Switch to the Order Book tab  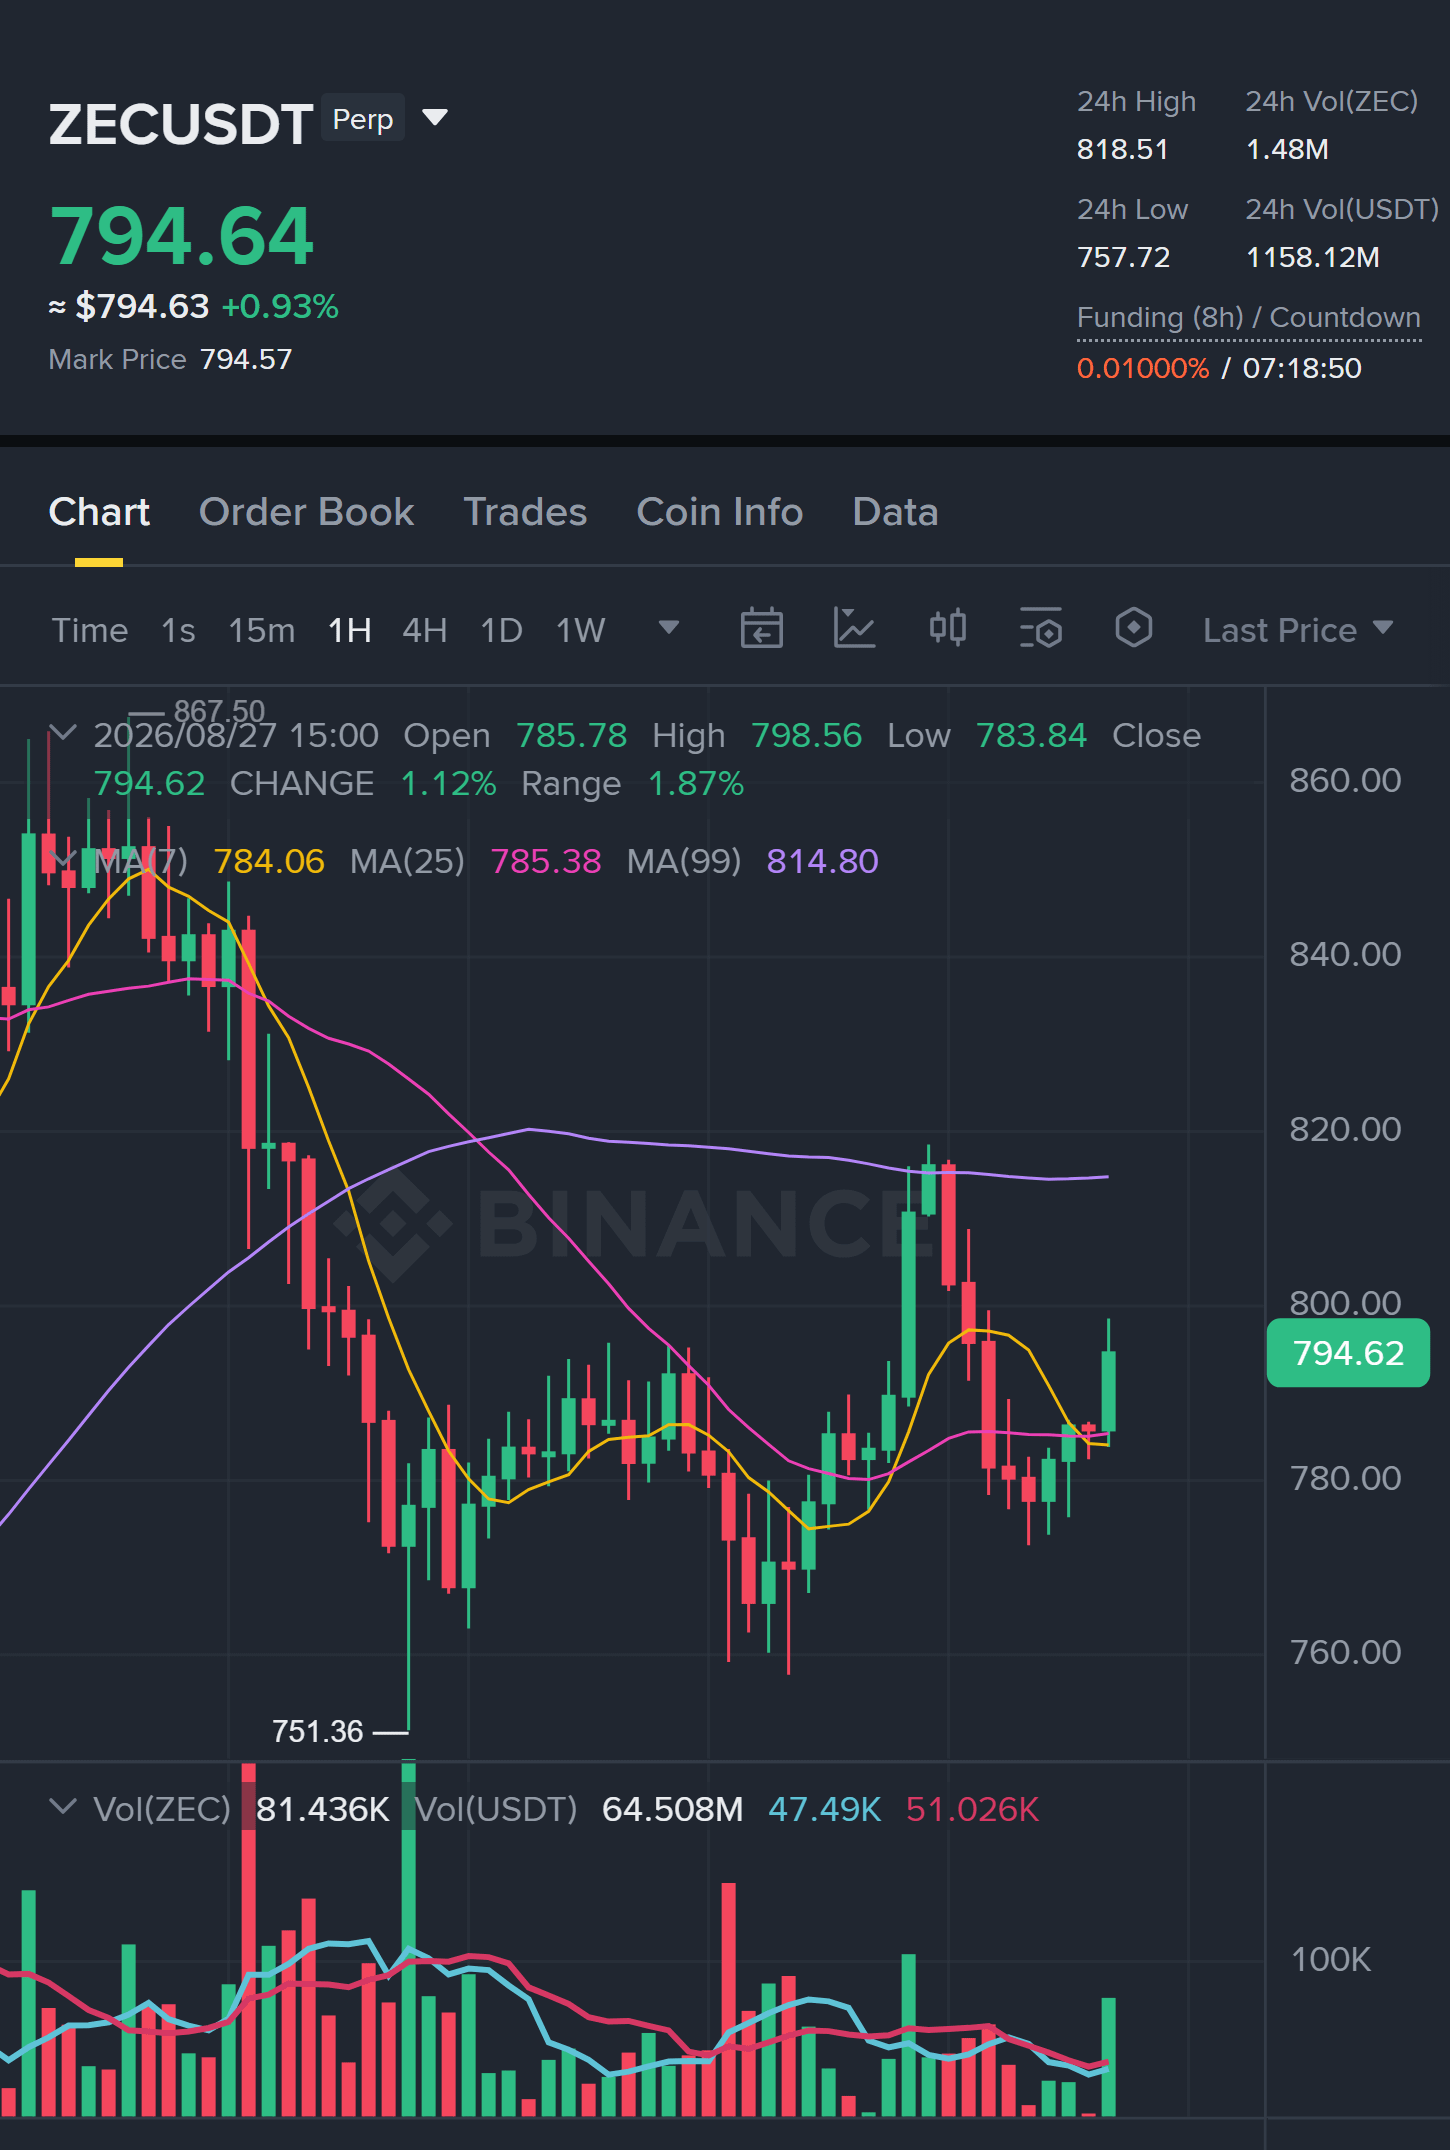[x=306, y=512]
